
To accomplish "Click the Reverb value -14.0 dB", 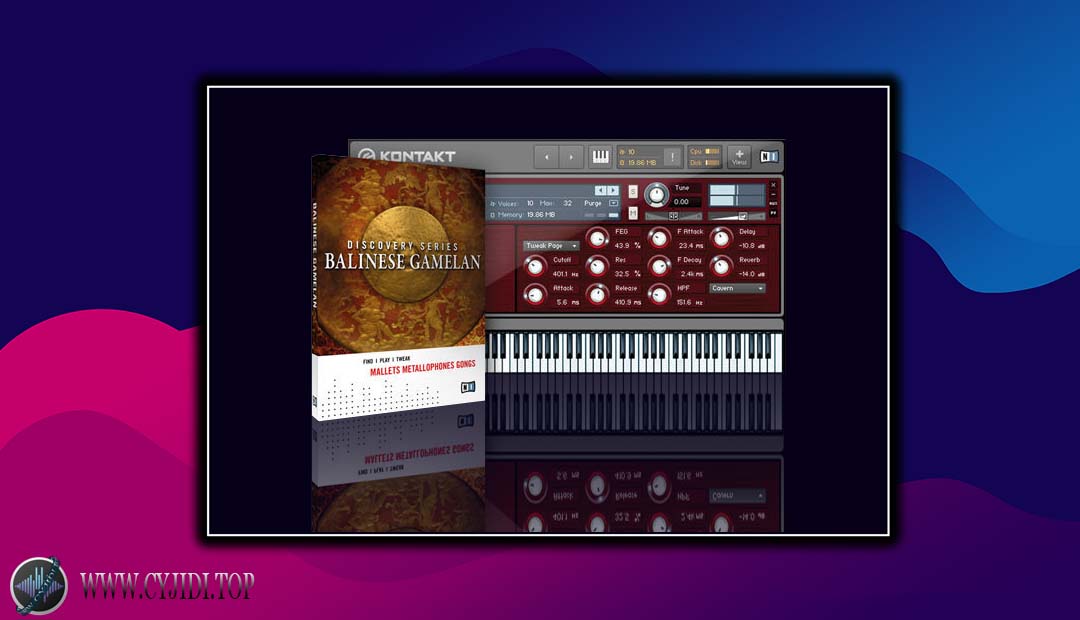I will tap(751, 274).
